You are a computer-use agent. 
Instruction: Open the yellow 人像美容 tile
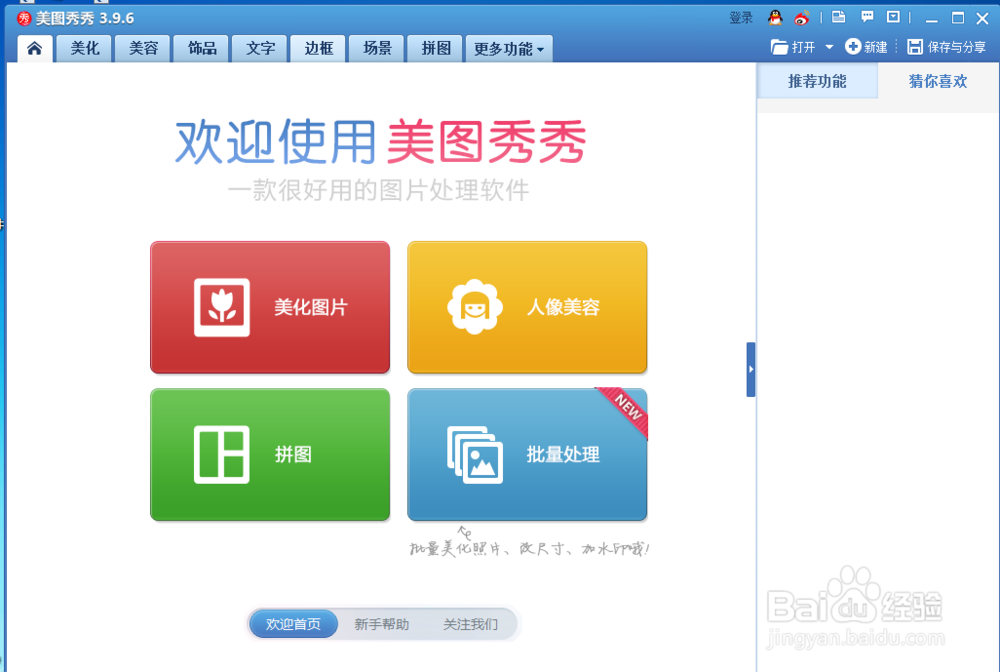[527, 307]
